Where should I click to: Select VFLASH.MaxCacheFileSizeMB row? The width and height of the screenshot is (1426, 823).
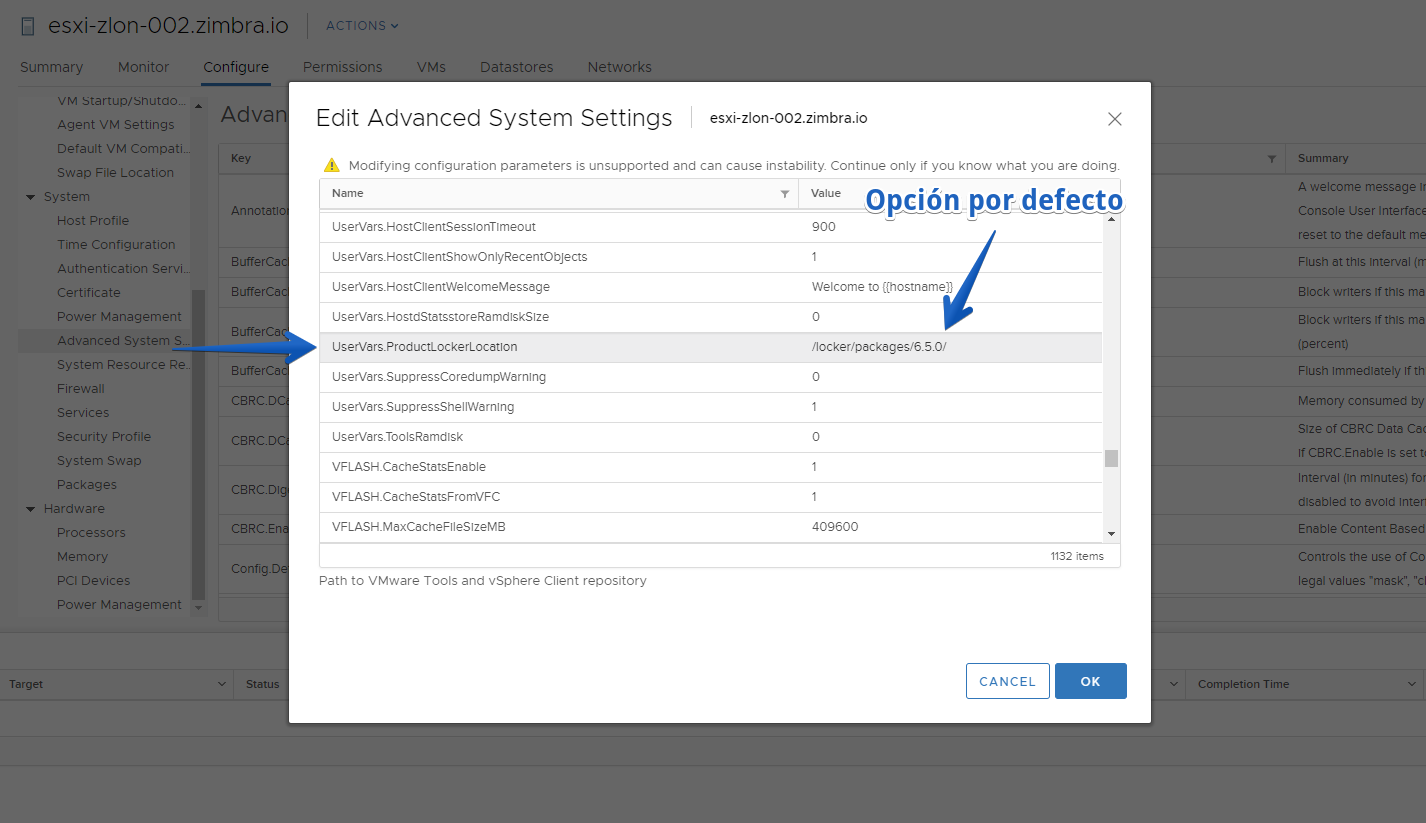coord(711,527)
